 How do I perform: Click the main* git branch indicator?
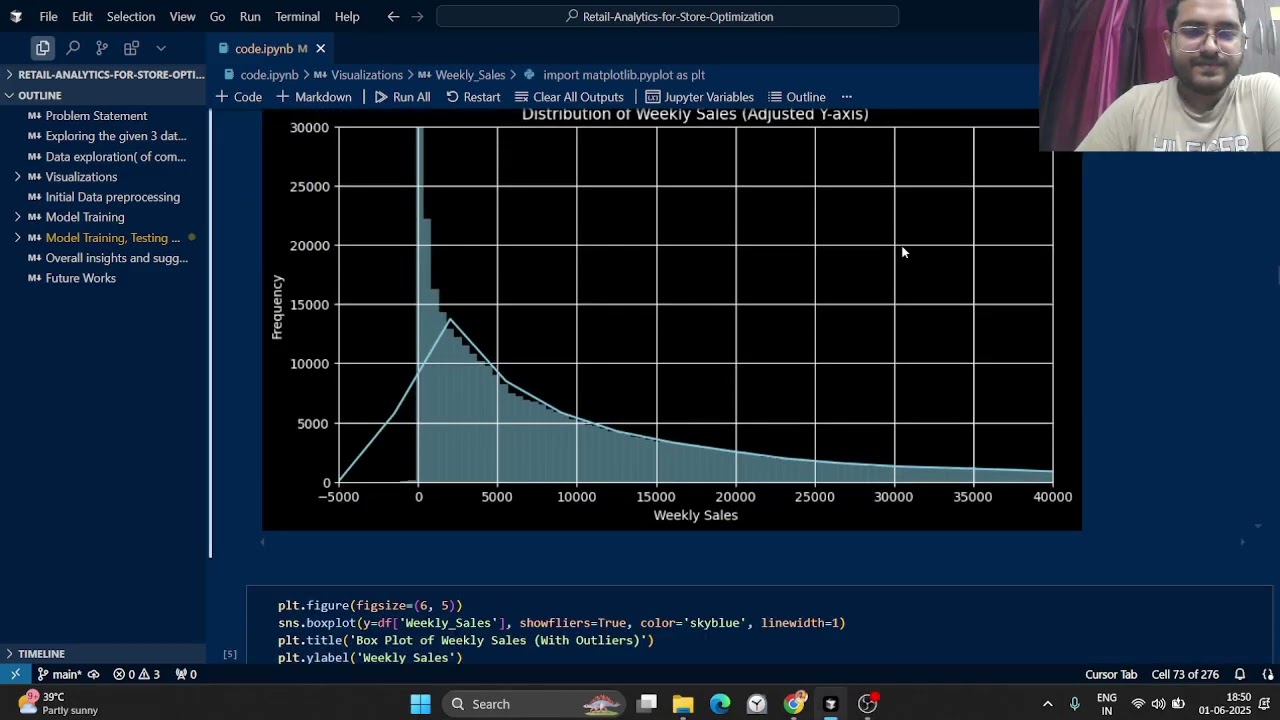coord(59,675)
